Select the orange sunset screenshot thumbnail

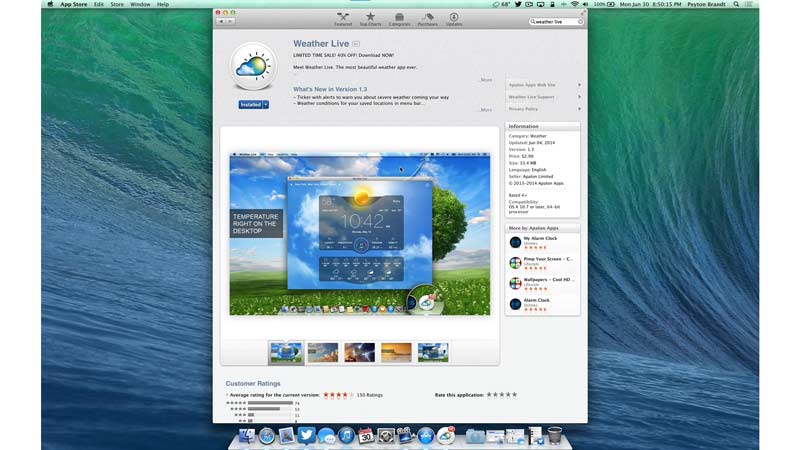(396, 353)
